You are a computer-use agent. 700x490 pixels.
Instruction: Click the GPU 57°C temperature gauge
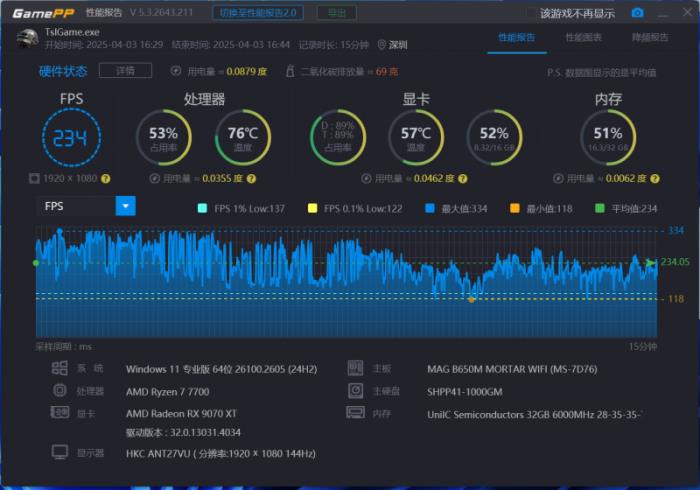[x=416, y=137]
